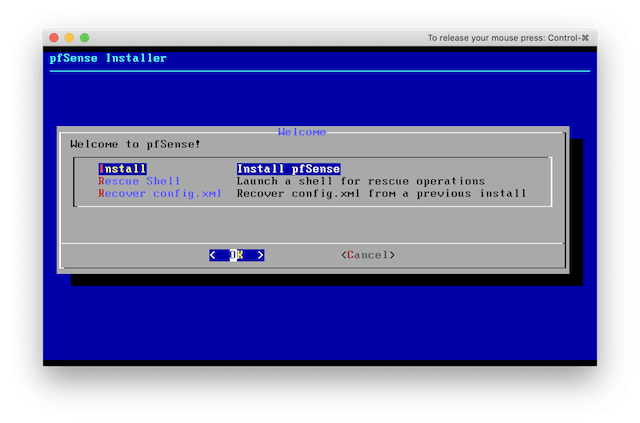This screenshot has width=640, height=423.
Task: Select the Recover config.xml option
Action: 160,193
